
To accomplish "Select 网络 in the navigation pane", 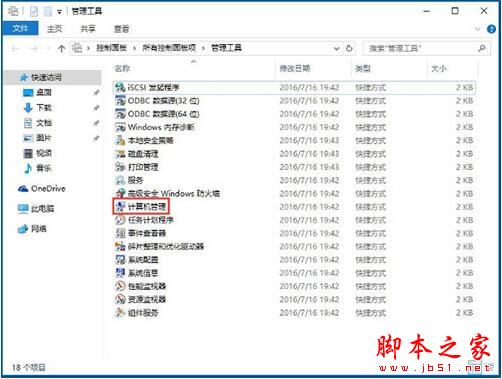I will [32, 229].
